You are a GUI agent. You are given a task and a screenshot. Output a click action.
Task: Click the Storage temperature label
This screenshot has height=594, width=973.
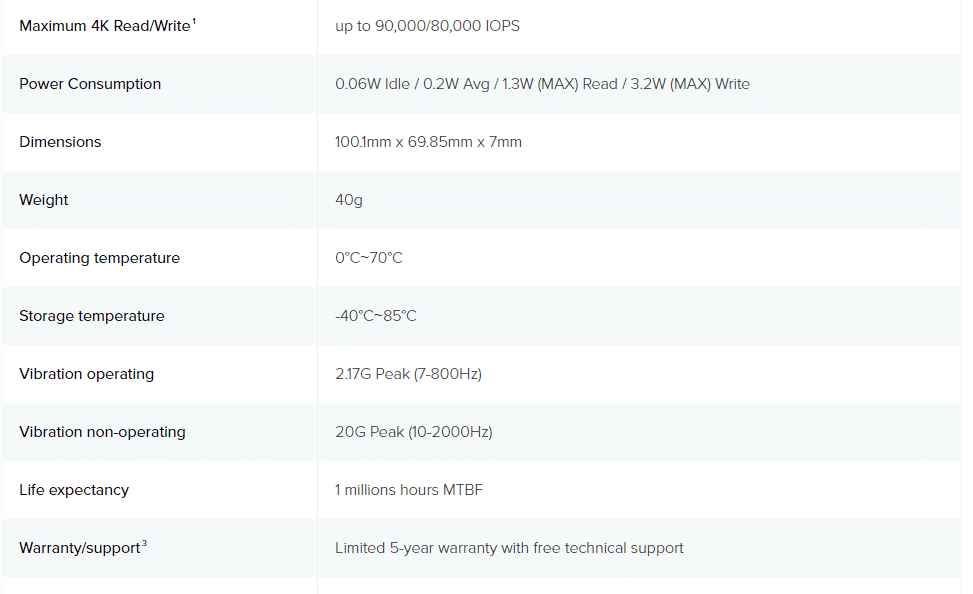click(91, 316)
